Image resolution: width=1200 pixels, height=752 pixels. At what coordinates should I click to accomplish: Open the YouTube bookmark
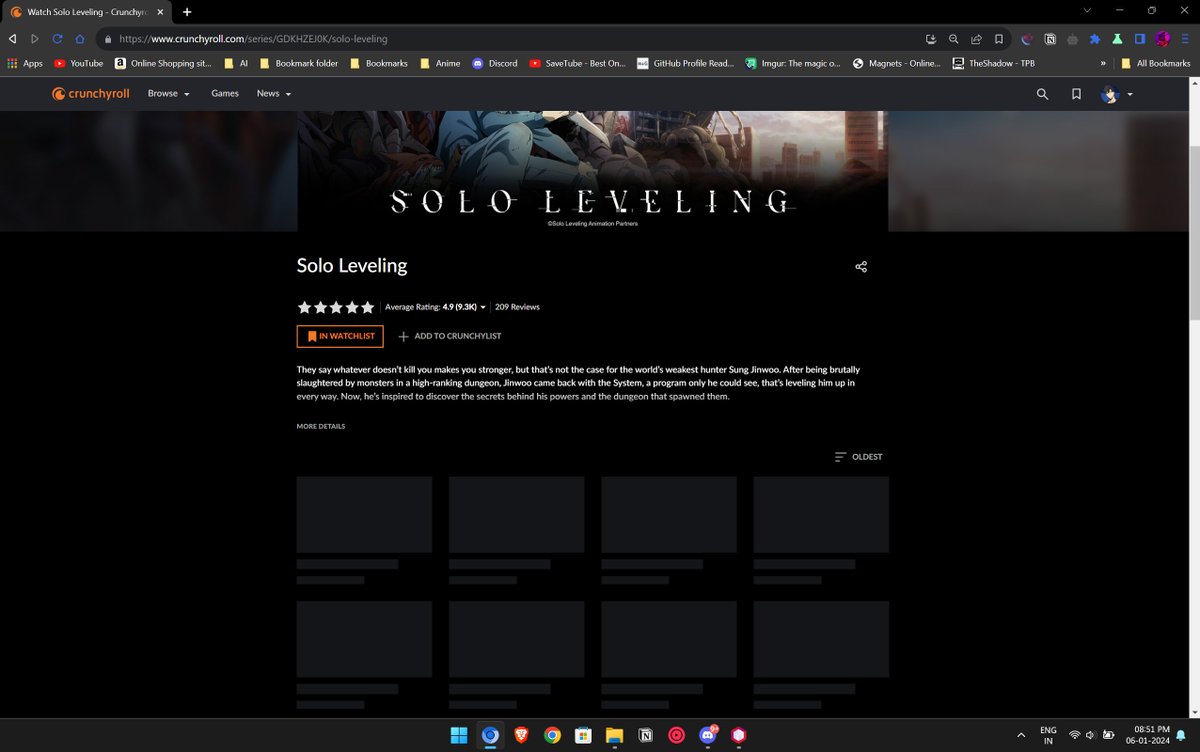click(79, 63)
